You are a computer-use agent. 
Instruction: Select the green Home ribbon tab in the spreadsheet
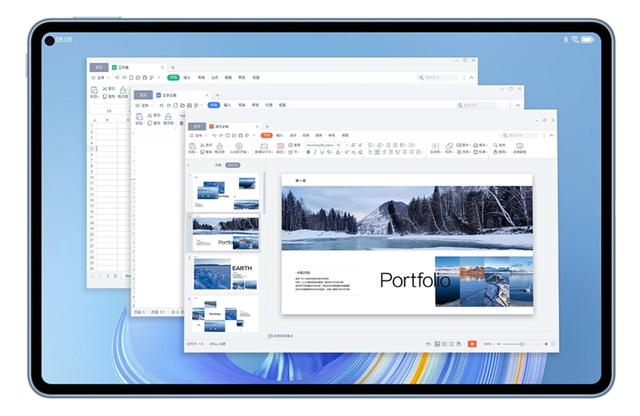(x=173, y=77)
